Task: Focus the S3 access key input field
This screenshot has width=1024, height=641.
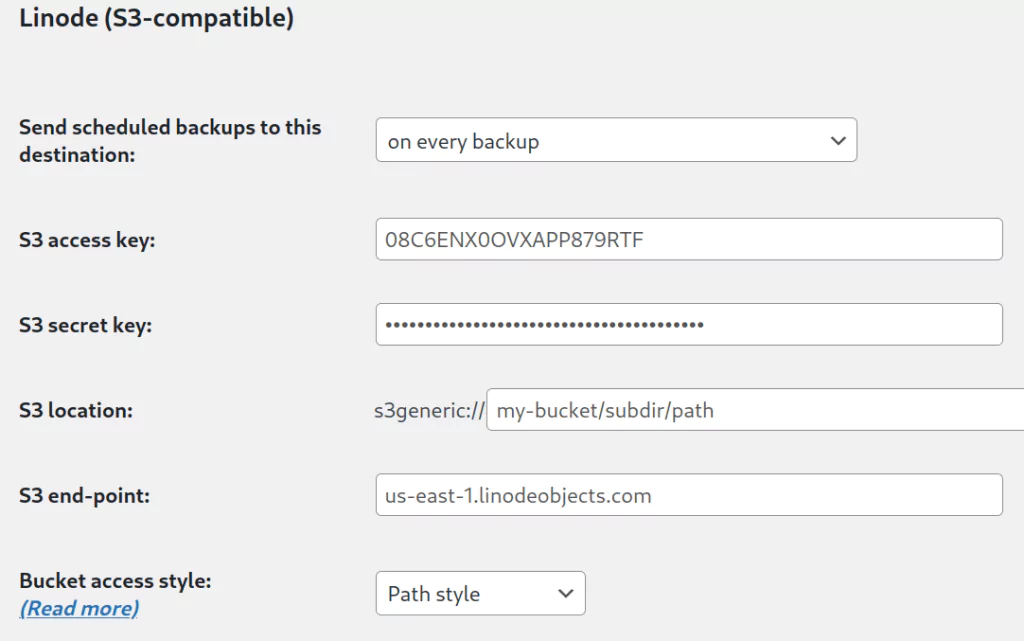Action: tap(688, 240)
